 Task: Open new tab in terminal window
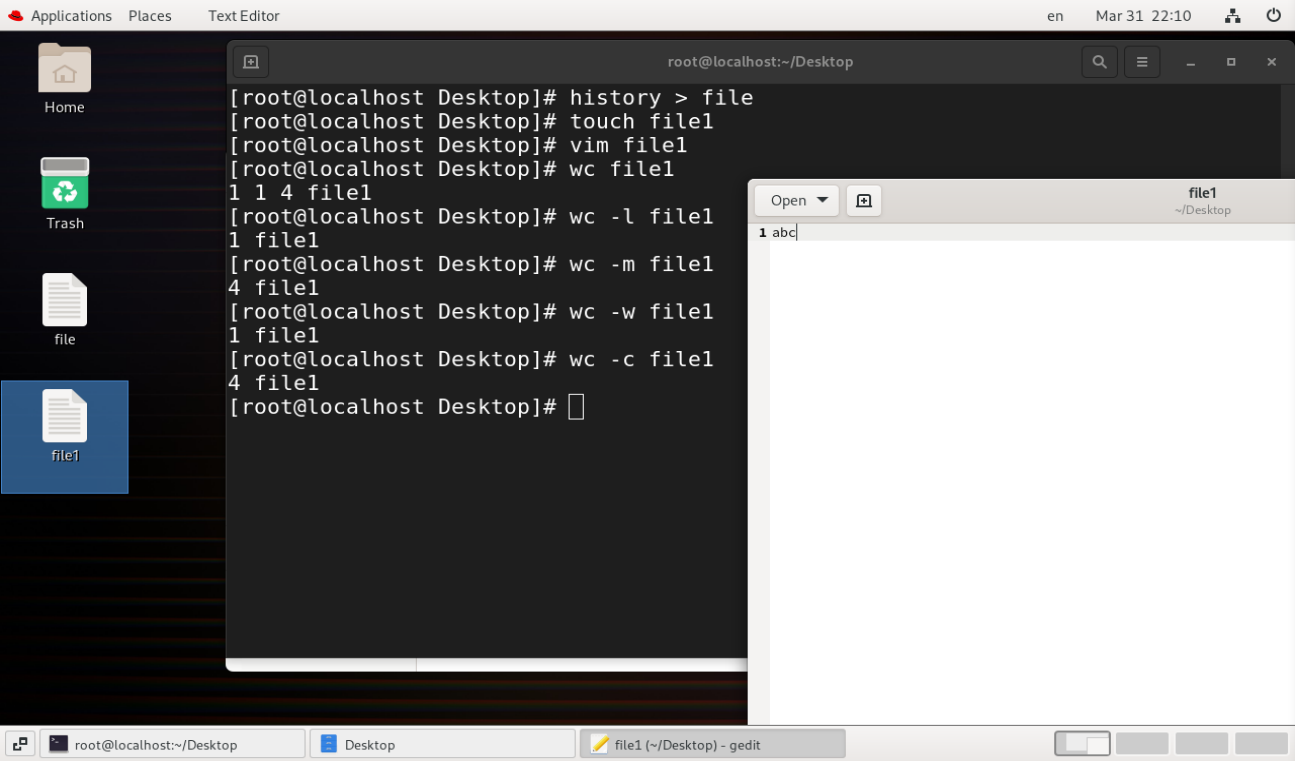[251, 62]
